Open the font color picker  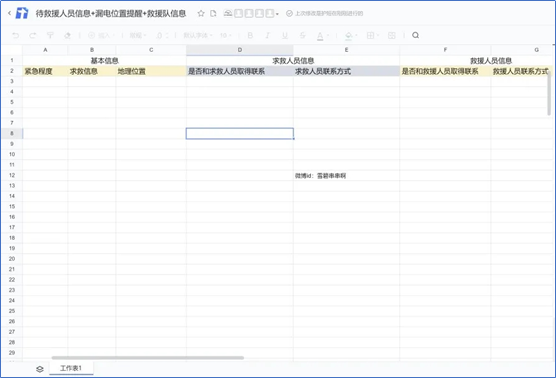point(320,35)
